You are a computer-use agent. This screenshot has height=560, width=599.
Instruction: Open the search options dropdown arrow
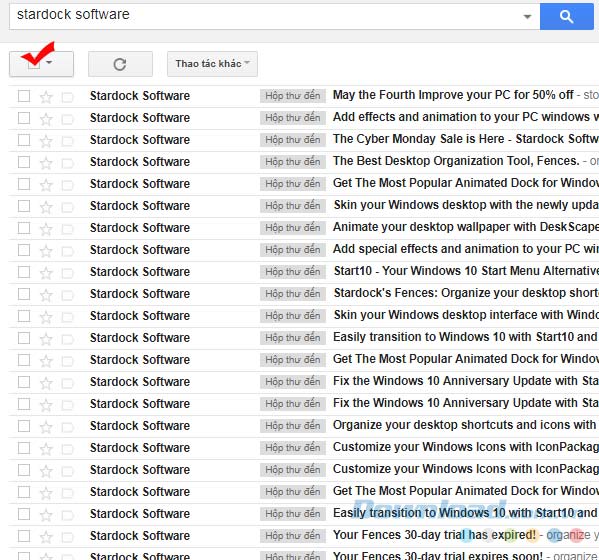pos(527,16)
